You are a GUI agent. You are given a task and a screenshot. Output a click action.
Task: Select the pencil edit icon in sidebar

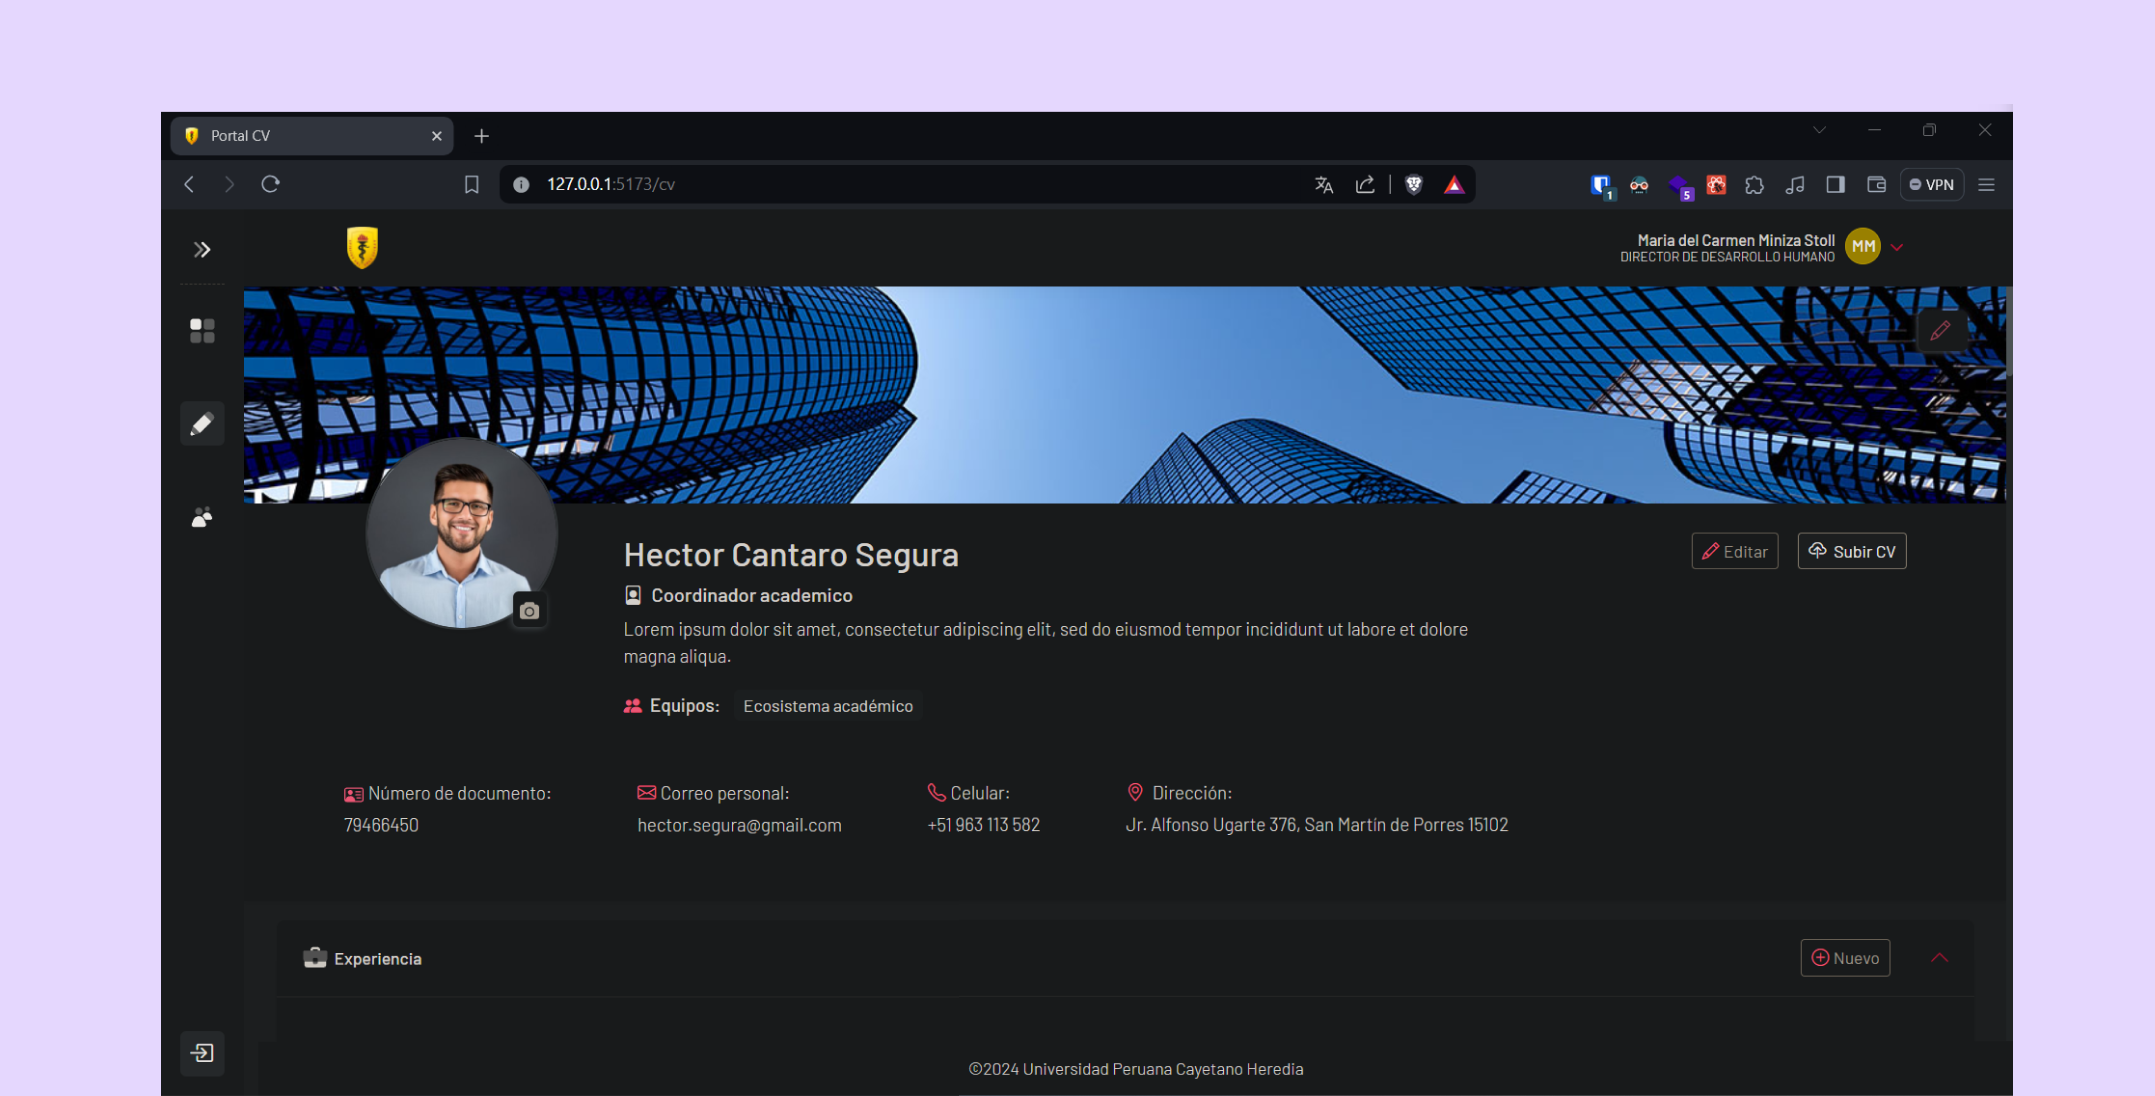[x=202, y=424]
